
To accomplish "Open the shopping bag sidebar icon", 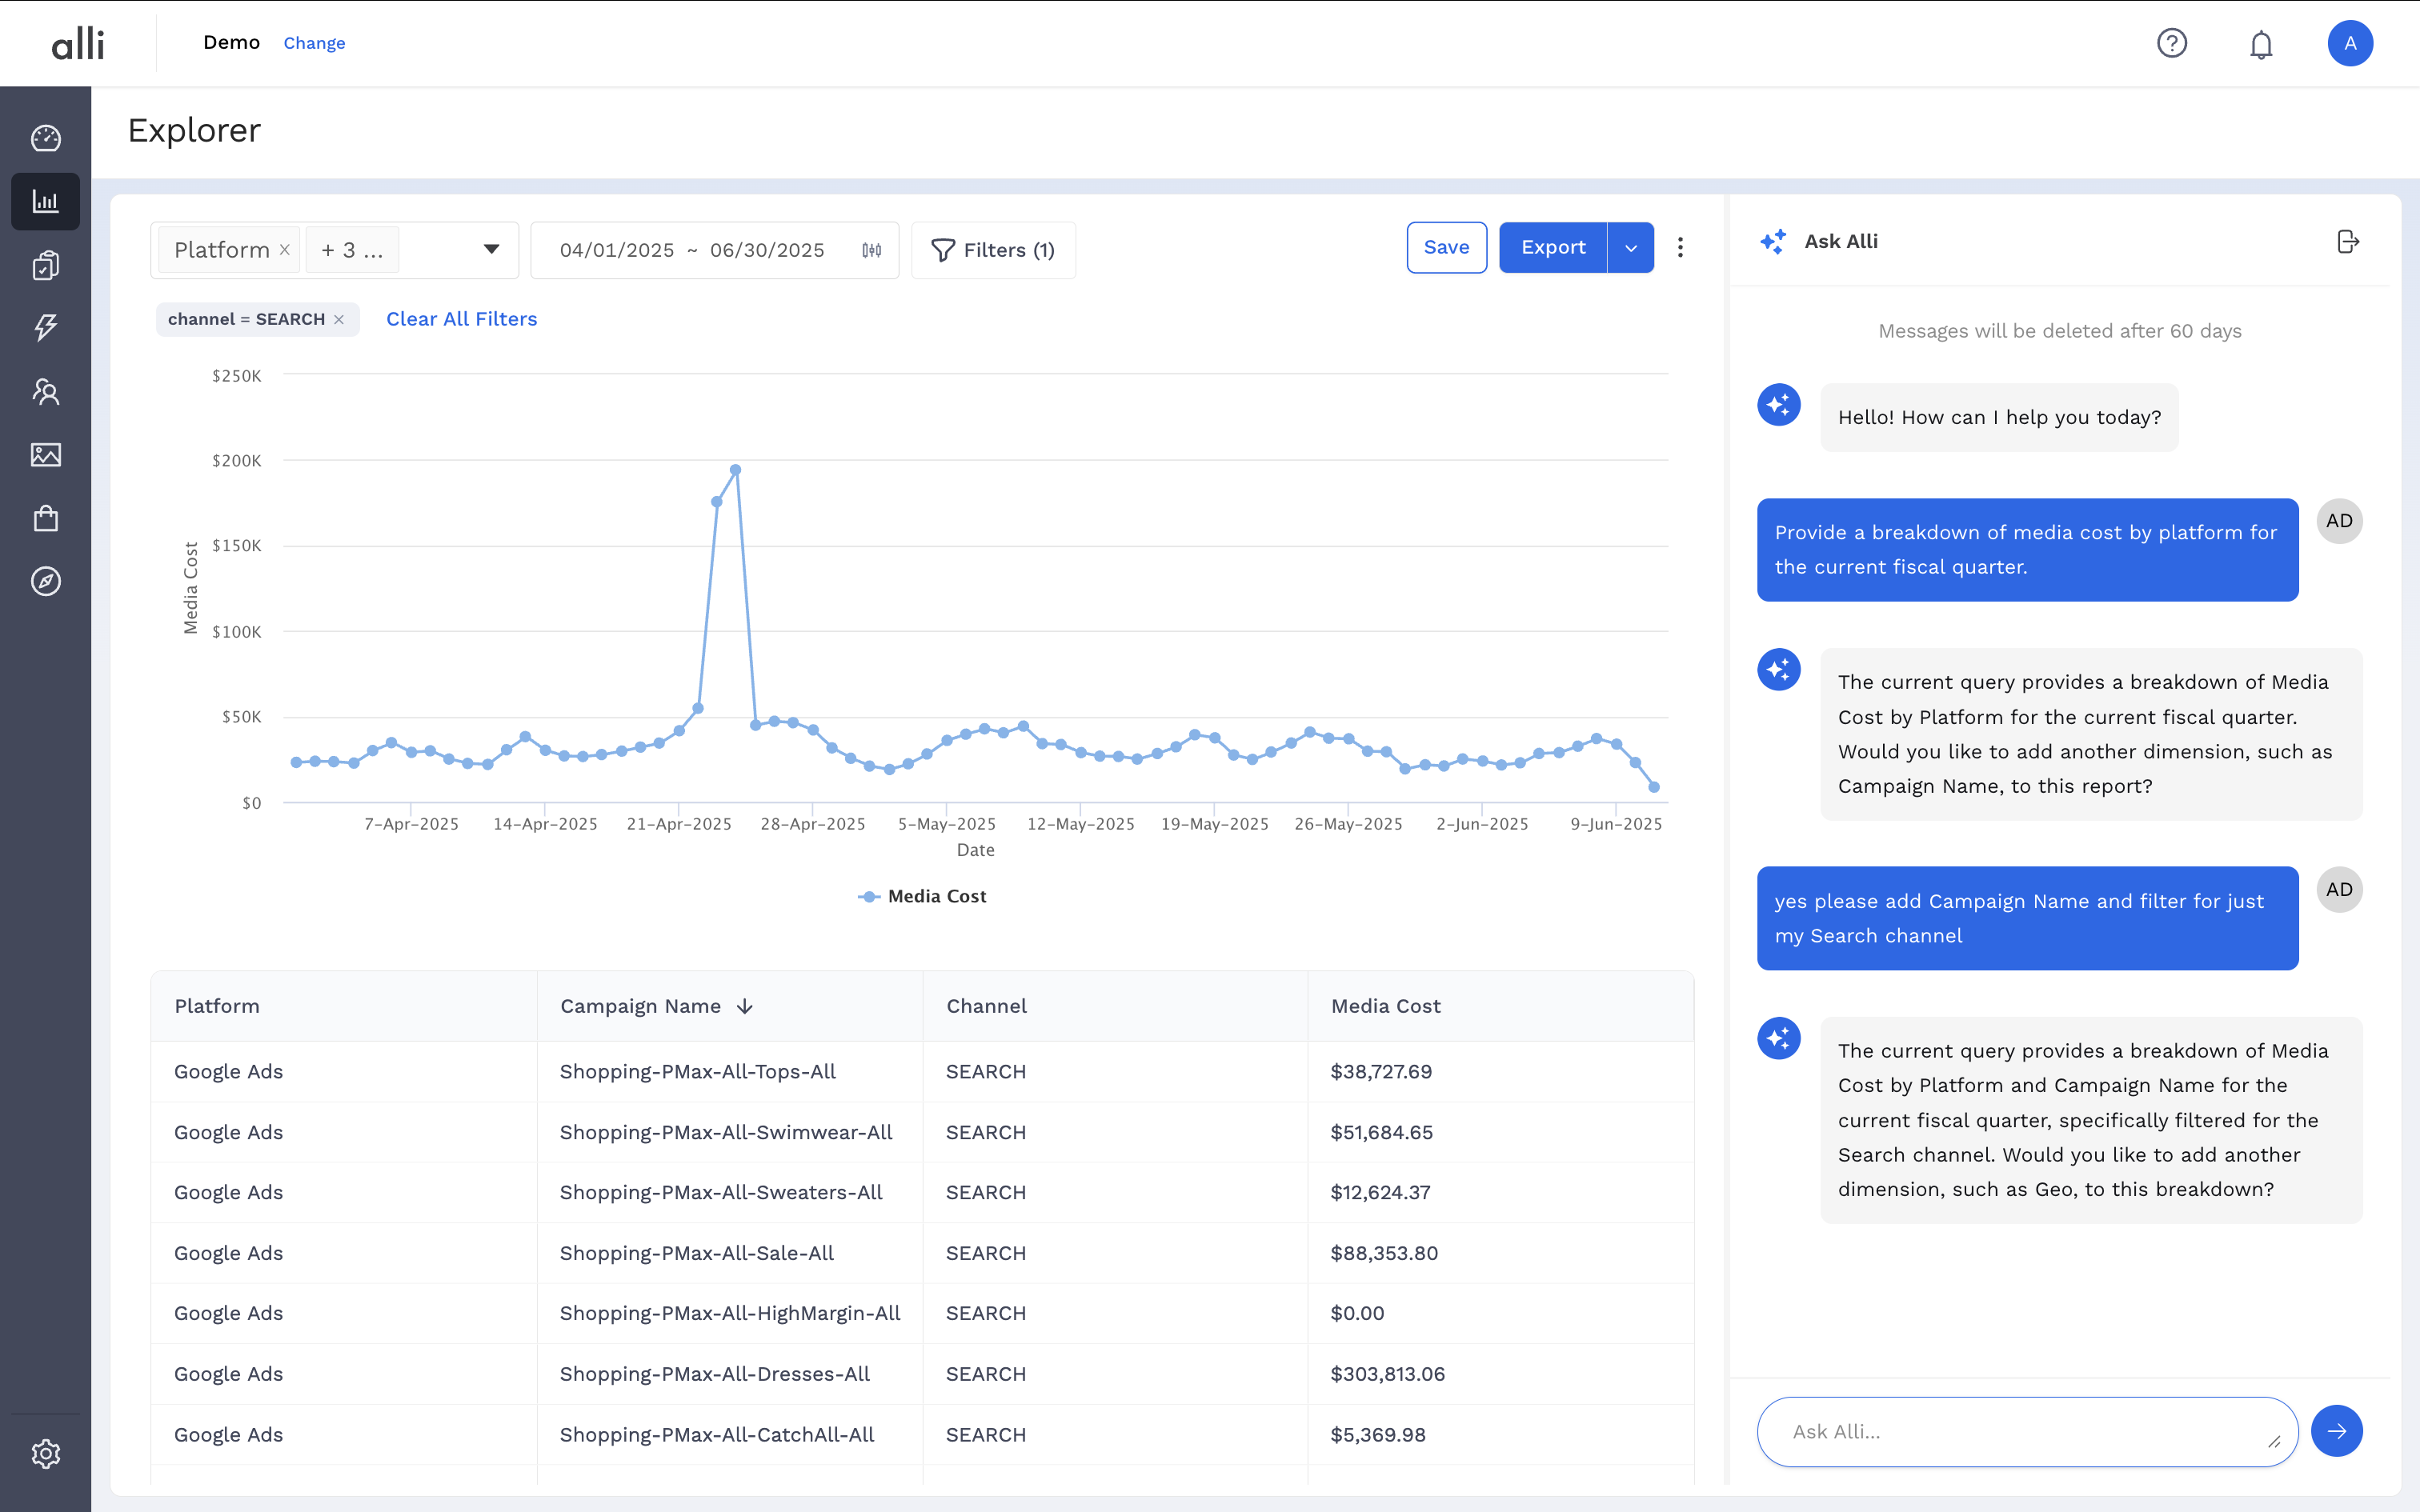I will (x=46, y=518).
